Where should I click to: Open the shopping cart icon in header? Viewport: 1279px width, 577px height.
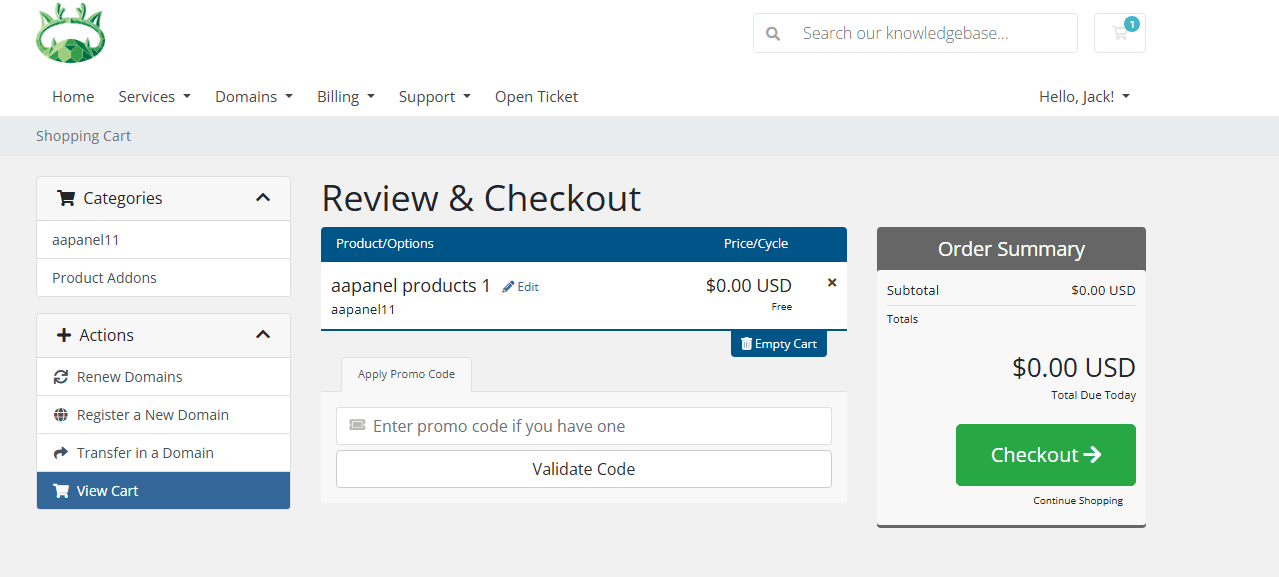click(x=1119, y=33)
